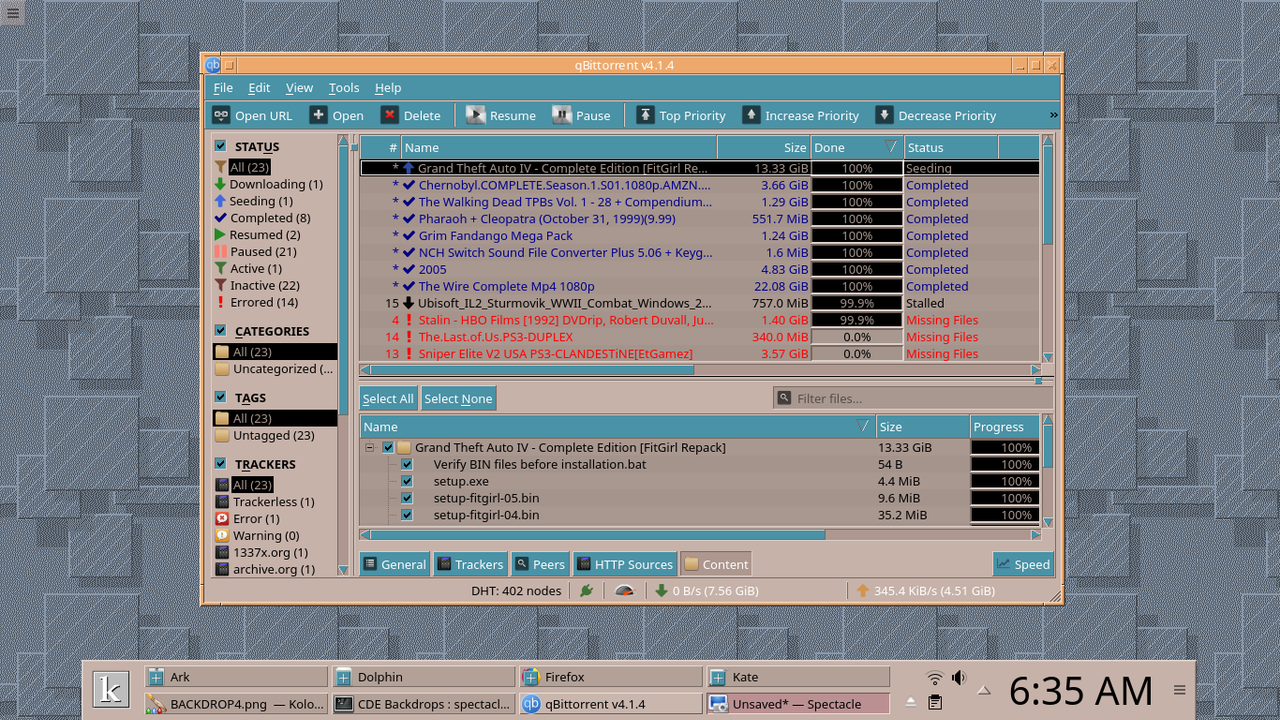Open the Tools menu

point(343,87)
